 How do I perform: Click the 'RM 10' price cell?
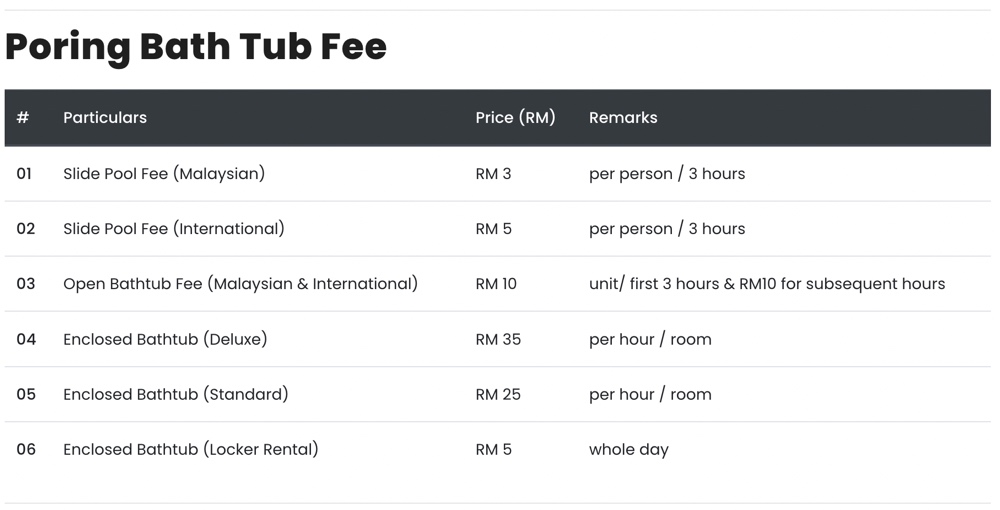coord(496,284)
